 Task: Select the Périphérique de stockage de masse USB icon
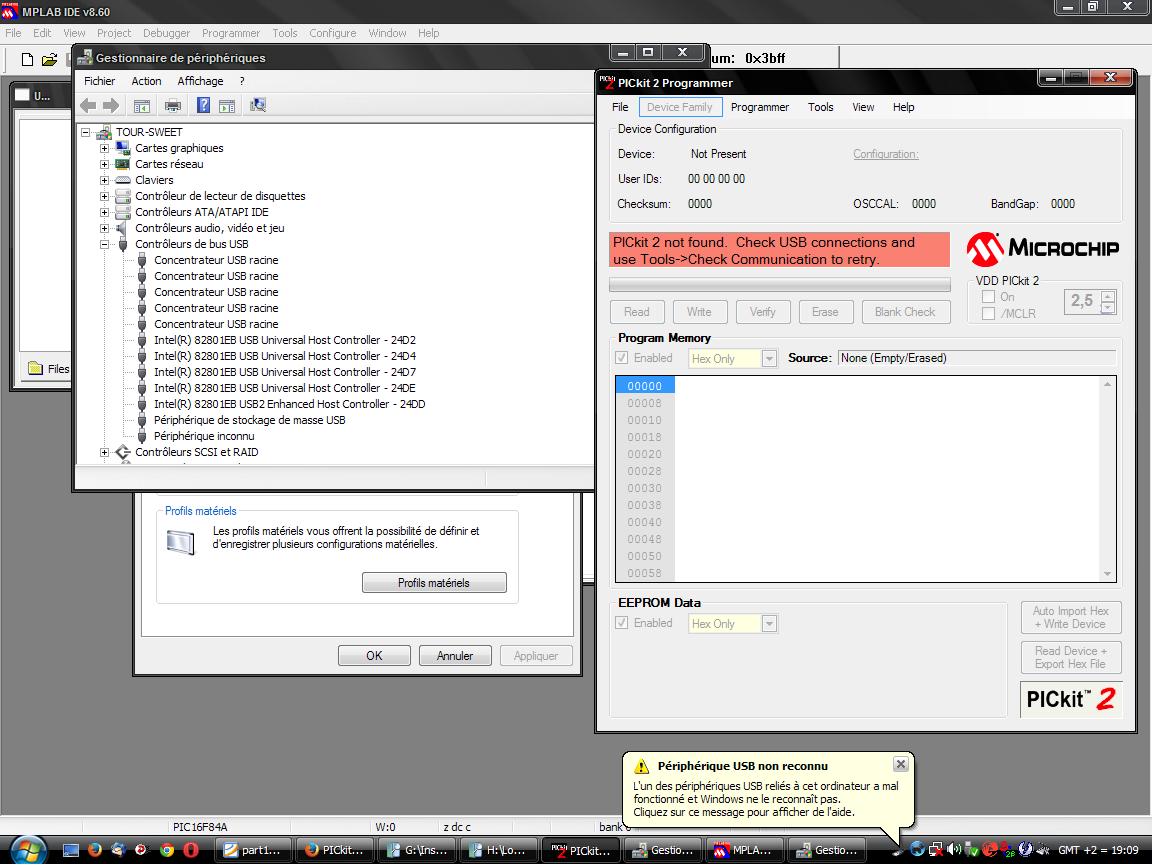click(142, 421)
